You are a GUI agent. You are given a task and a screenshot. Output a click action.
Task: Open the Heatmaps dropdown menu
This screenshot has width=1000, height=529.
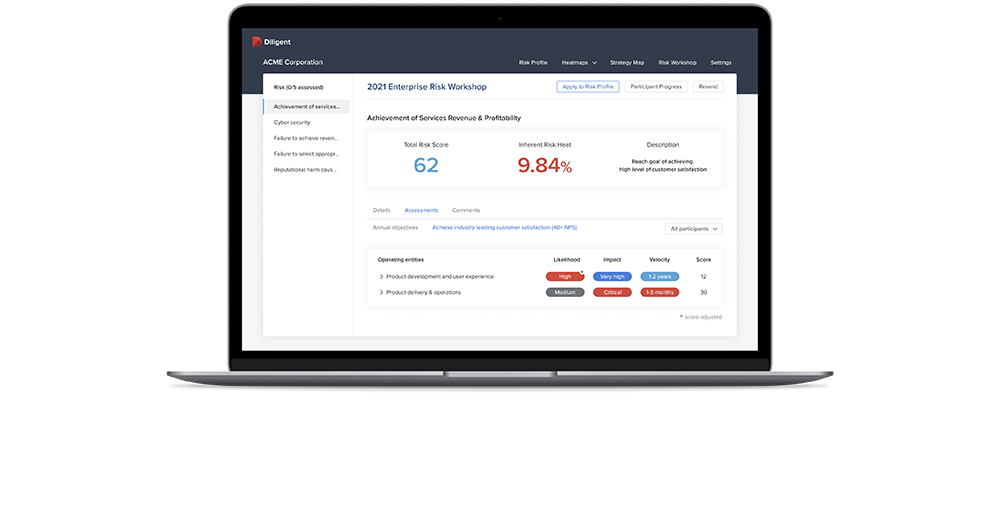click(579, 62)
